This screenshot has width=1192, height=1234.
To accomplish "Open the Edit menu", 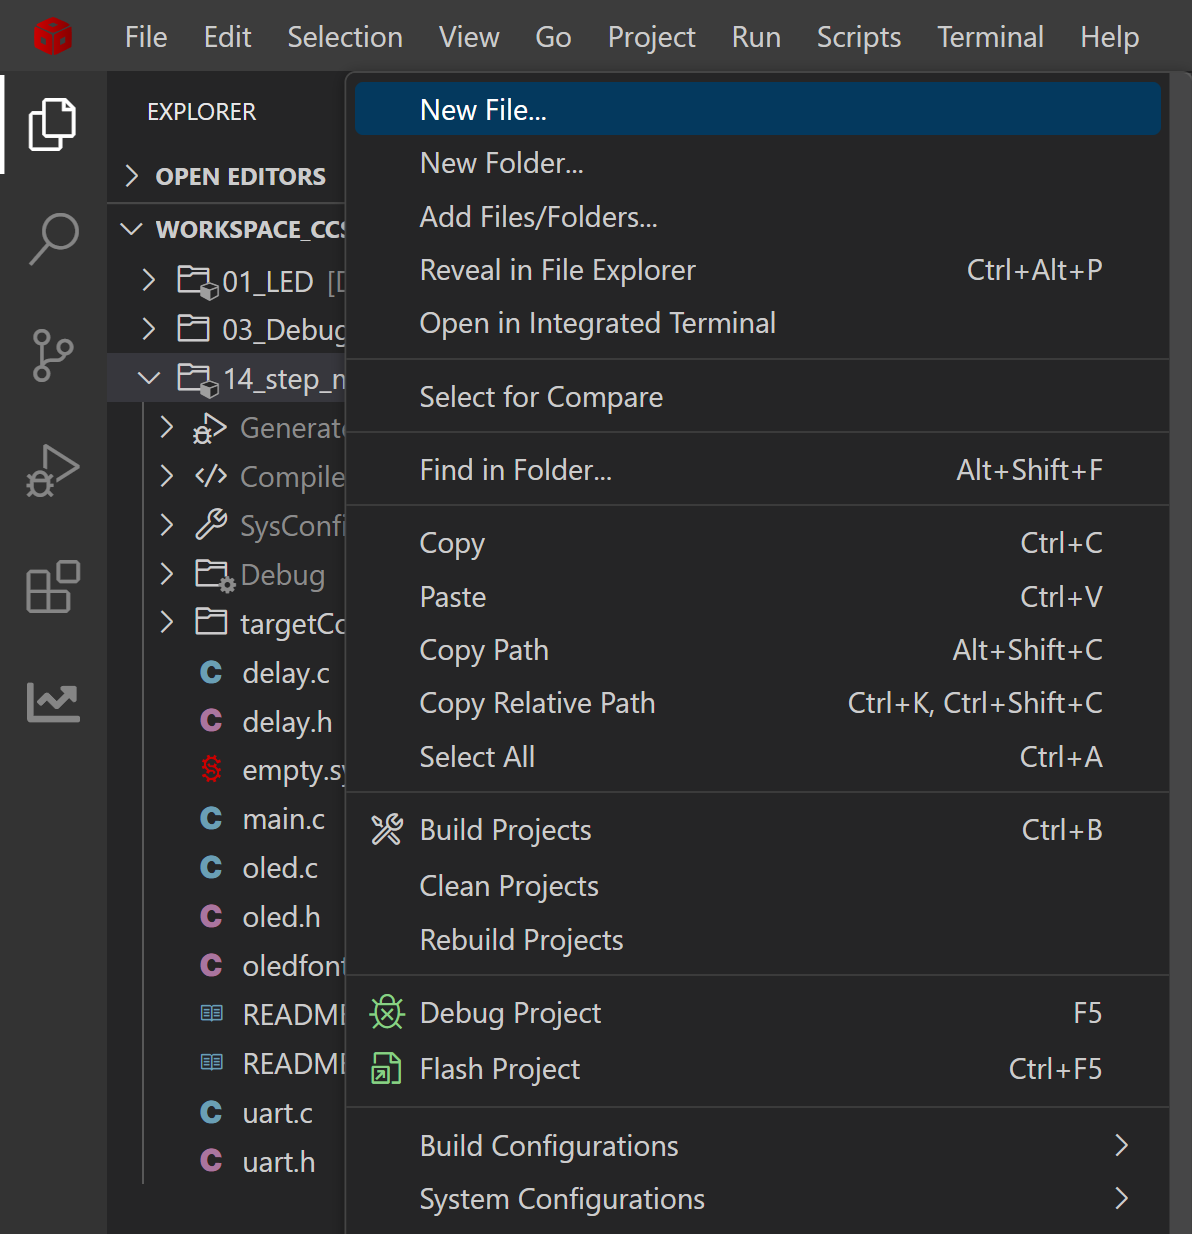I will click(227, 37).
